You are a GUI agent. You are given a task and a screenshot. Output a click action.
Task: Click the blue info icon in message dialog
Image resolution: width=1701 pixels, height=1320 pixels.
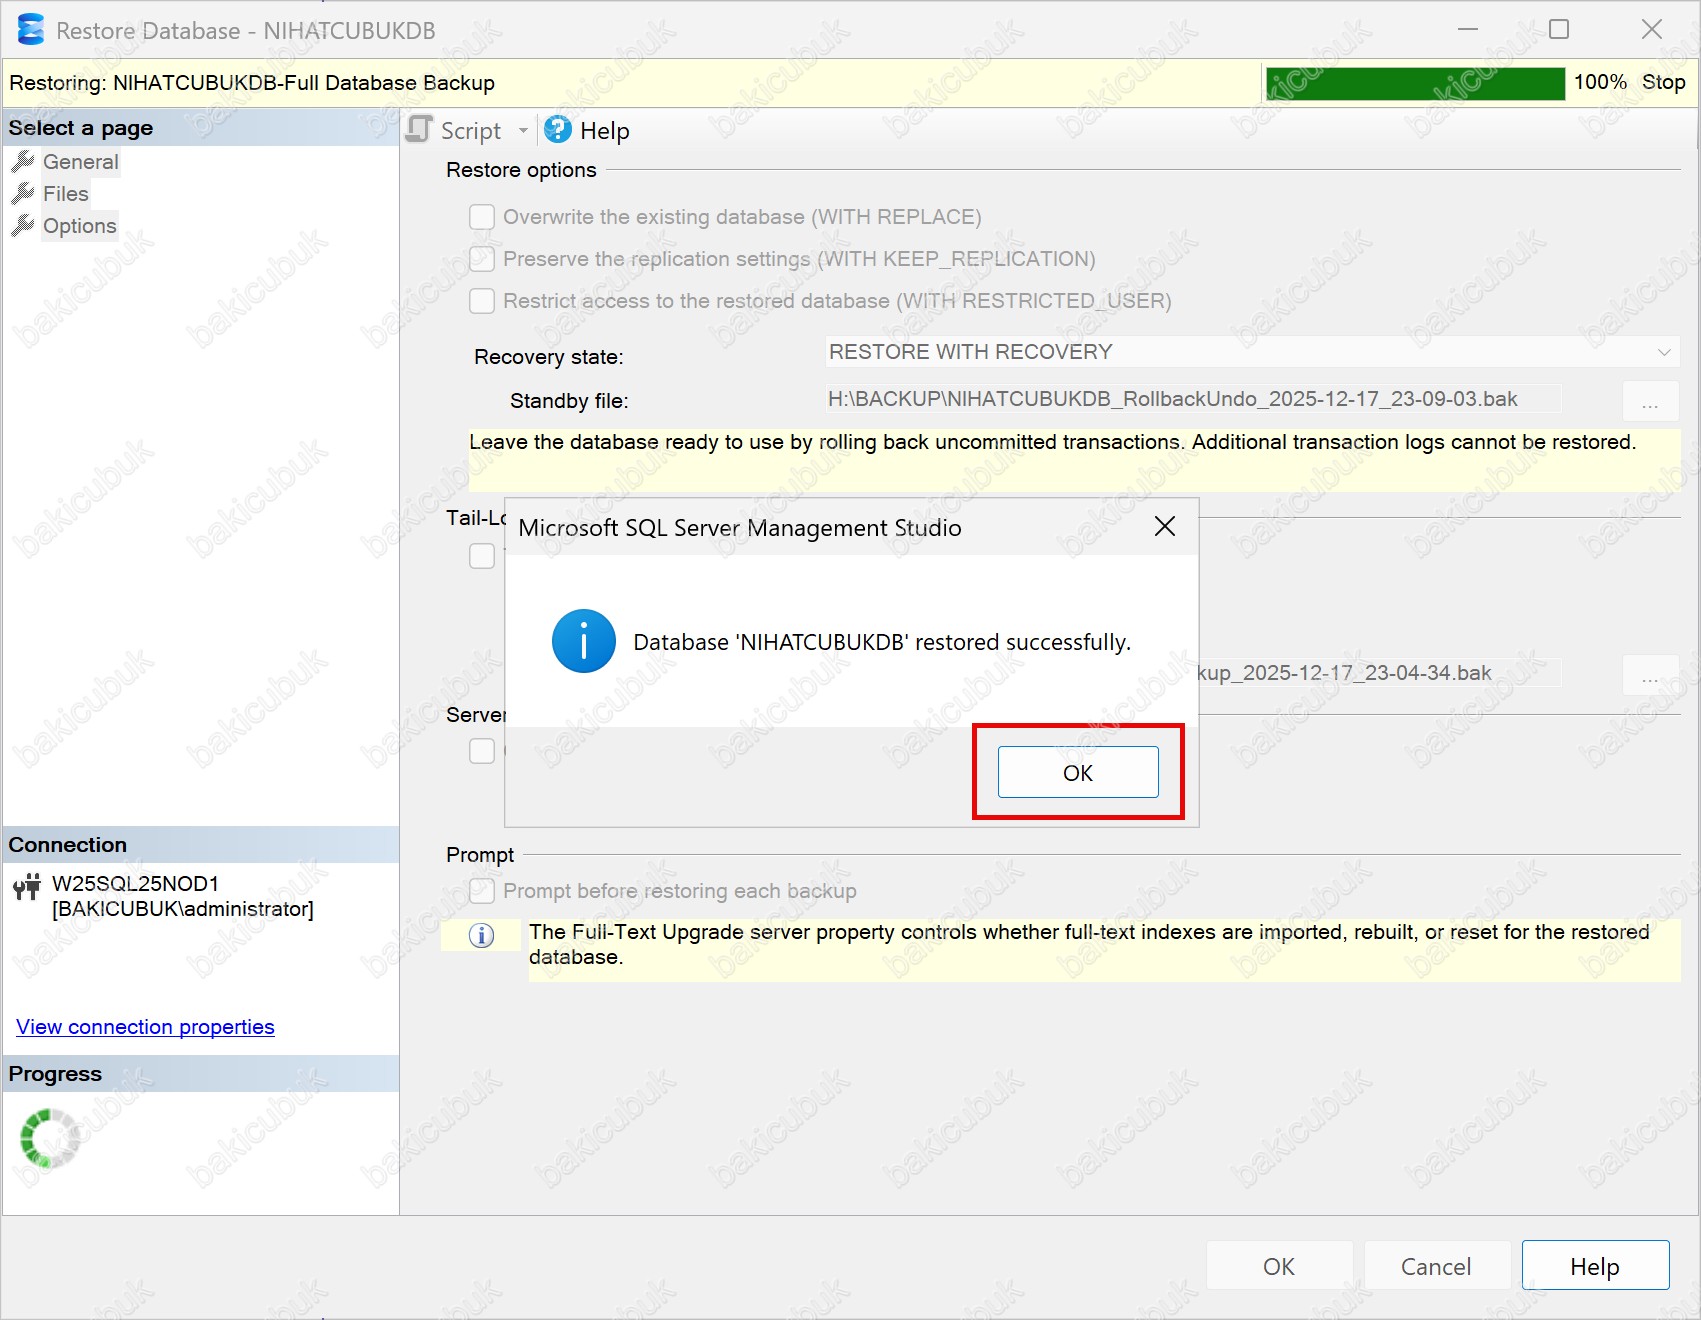(x=583, y=641)
